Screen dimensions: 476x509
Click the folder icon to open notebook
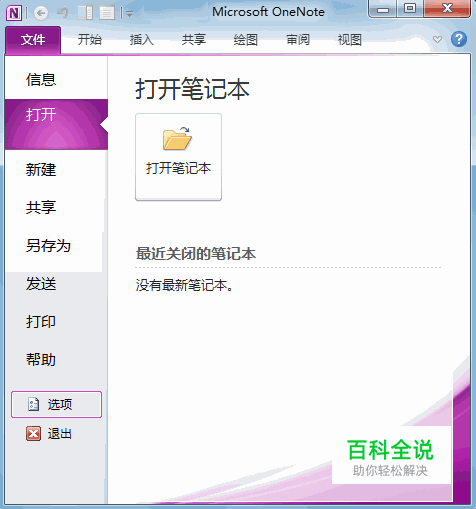pos(177,138)
